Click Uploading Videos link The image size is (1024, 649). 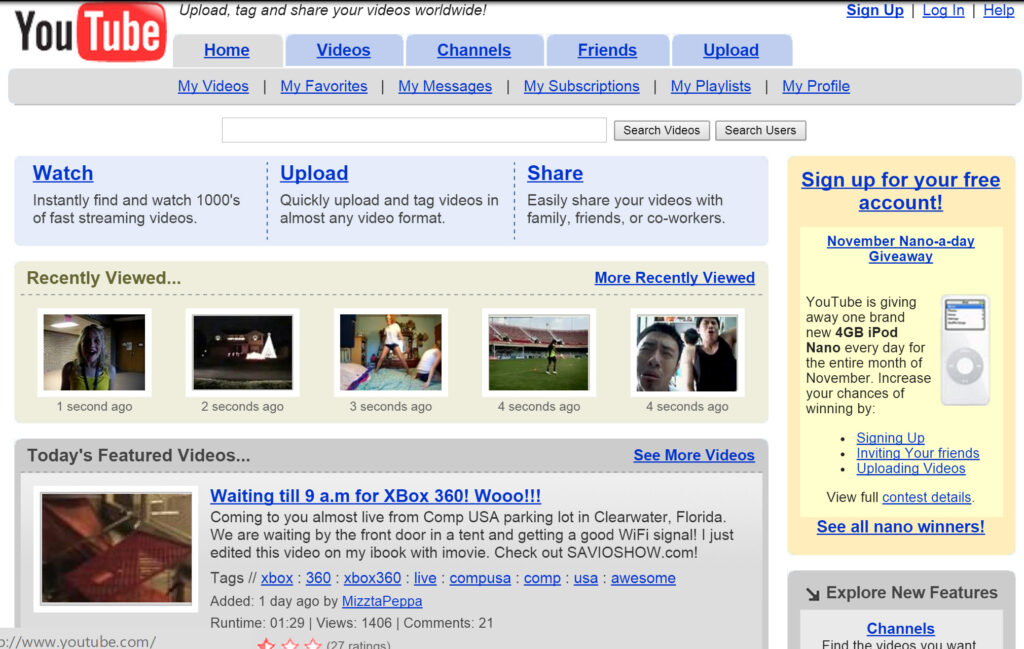pyautogui.click(x=911, y=469)
